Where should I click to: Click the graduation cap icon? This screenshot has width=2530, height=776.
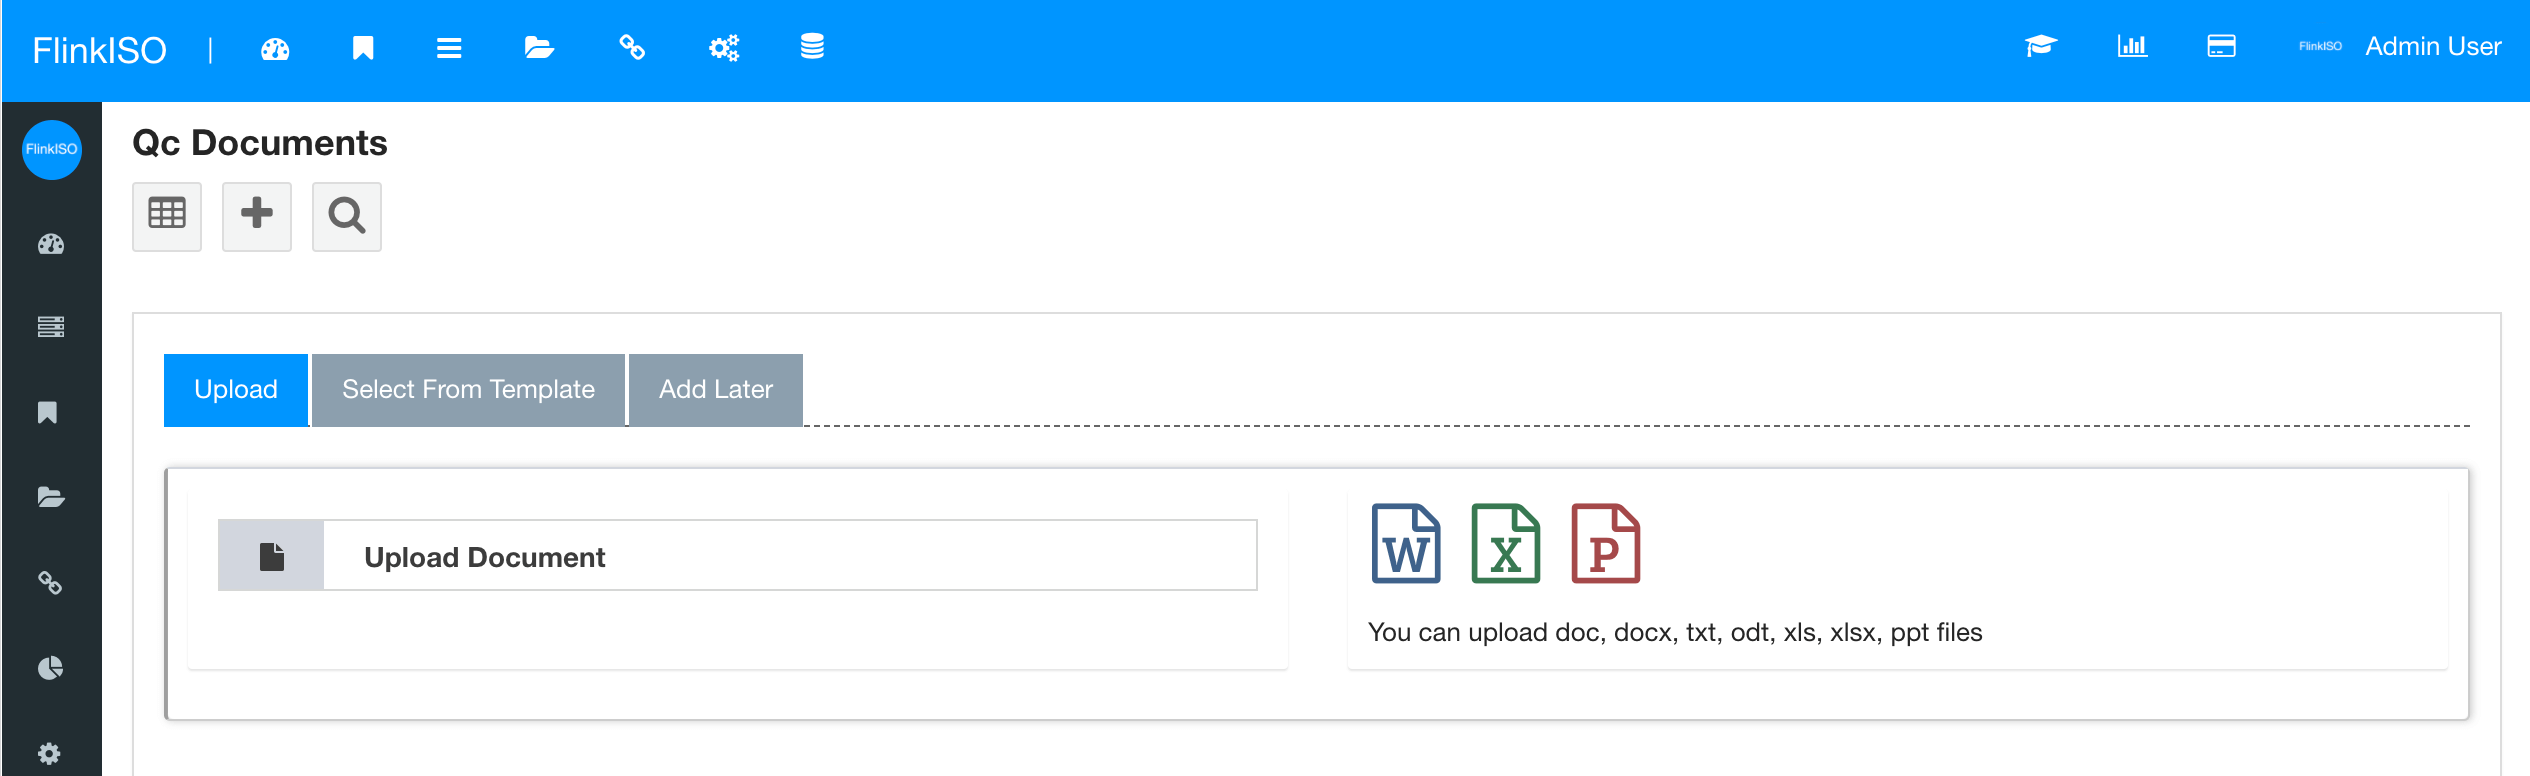coord(2041,46)
